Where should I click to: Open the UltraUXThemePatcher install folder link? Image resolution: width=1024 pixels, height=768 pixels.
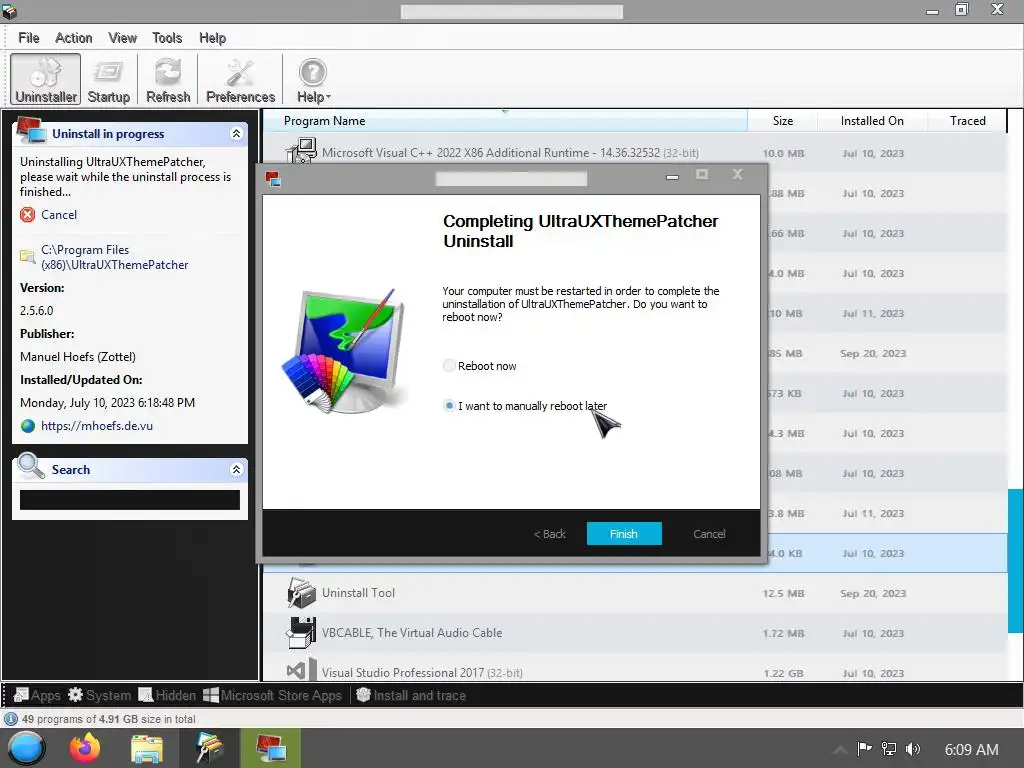(114, 257)
